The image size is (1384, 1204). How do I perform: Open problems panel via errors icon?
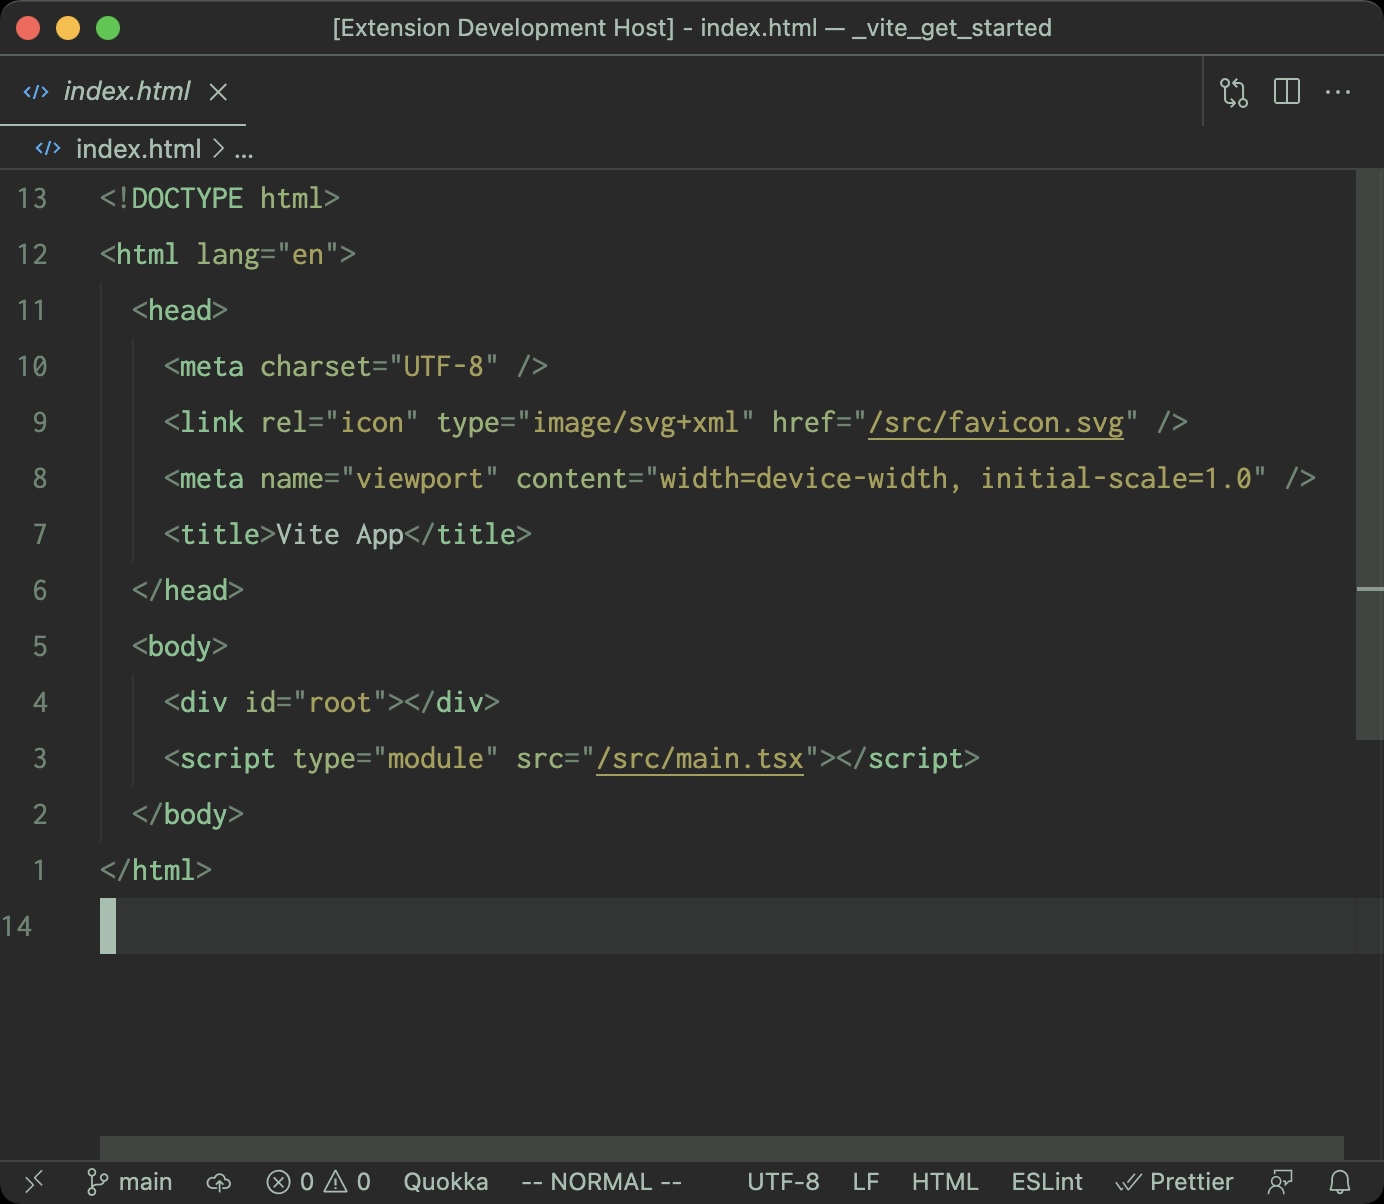click(x=290, y=1182)
